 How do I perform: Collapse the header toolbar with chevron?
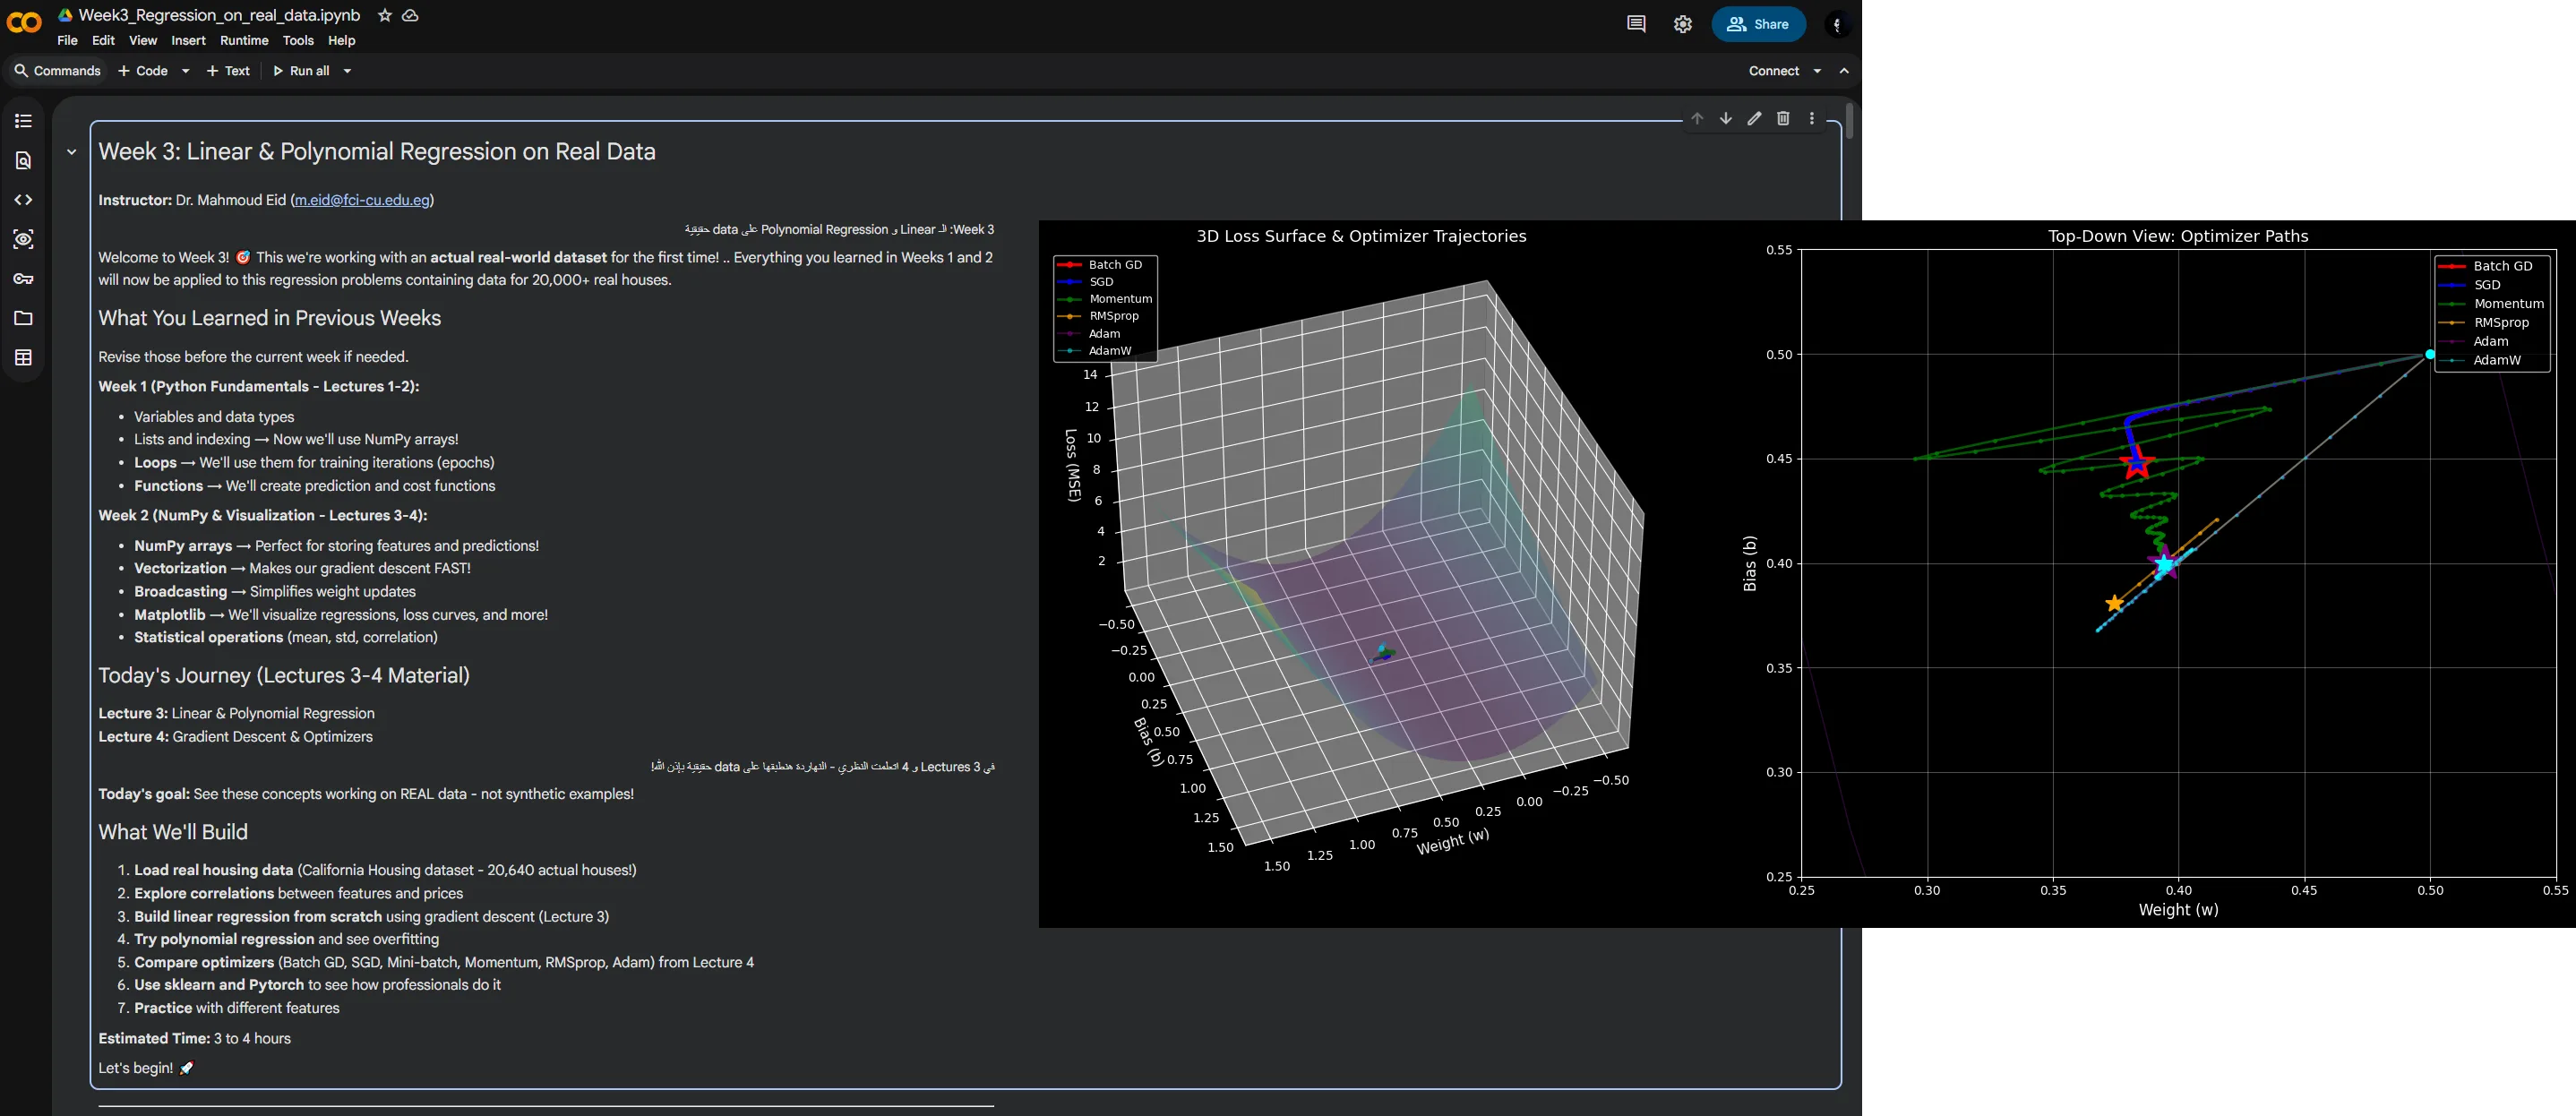[1844, 71]
